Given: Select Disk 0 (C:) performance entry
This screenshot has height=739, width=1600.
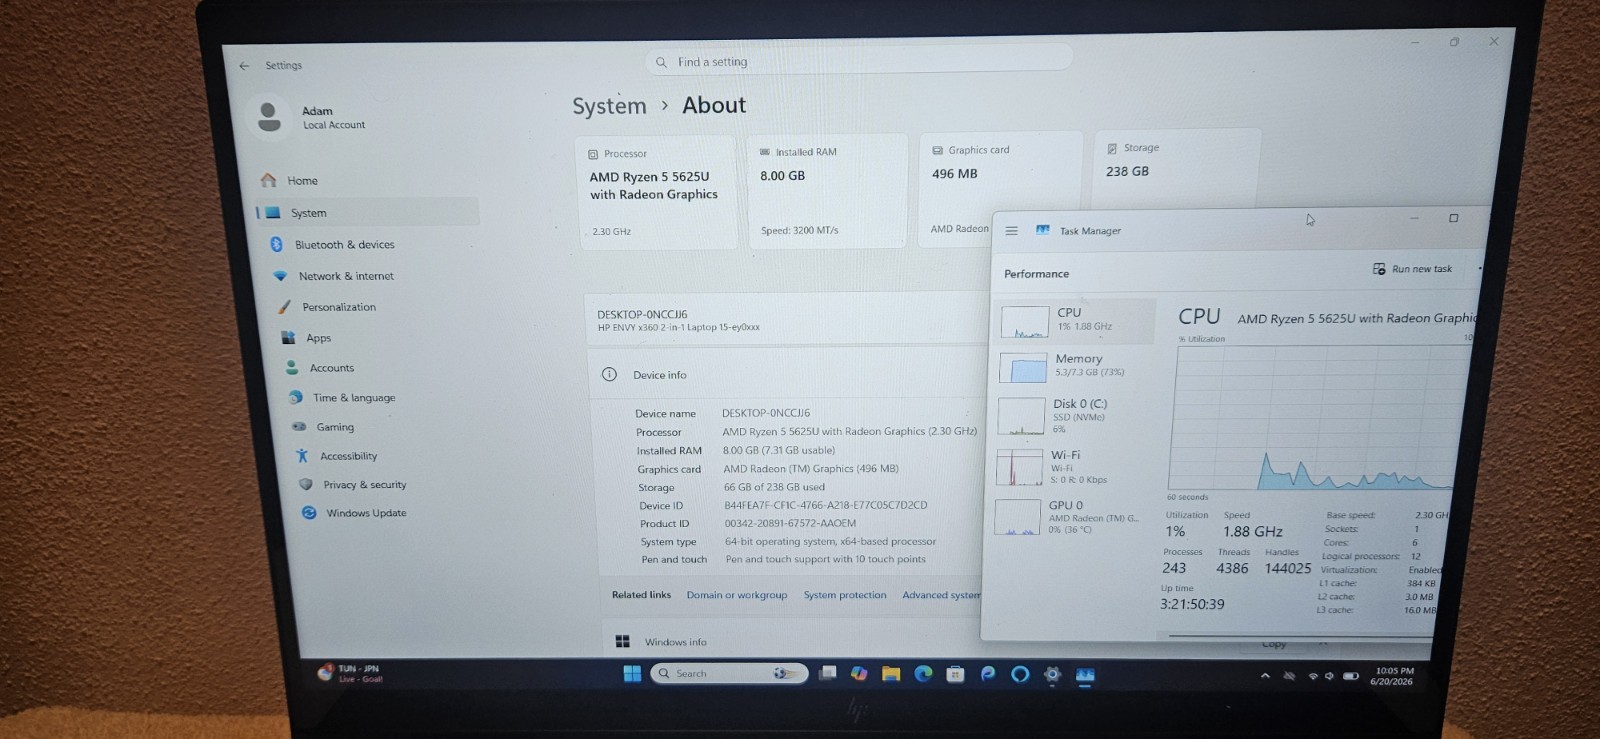Looking at the screenshot, I should pyautogui.click(x=1072, y=415).
